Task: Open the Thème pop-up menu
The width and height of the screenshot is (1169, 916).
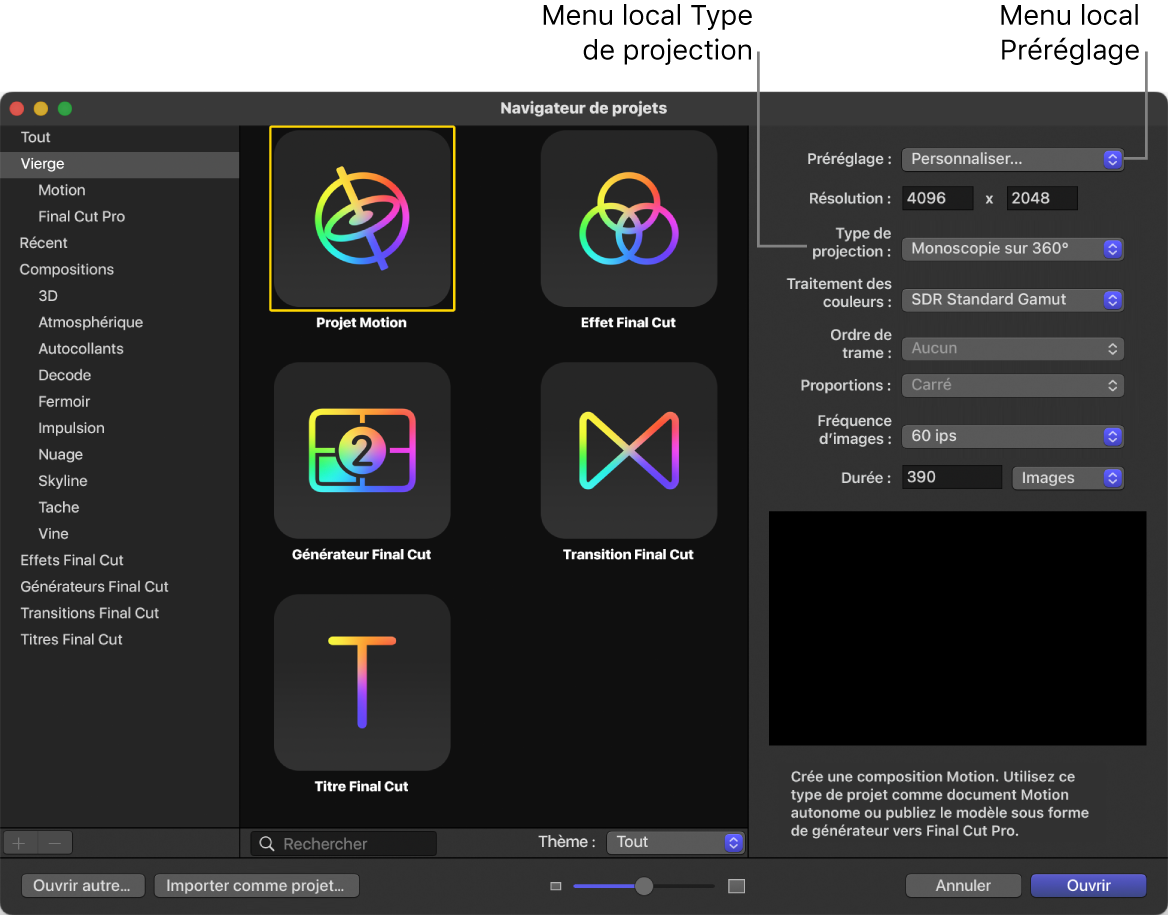Action: coord(676,842)
